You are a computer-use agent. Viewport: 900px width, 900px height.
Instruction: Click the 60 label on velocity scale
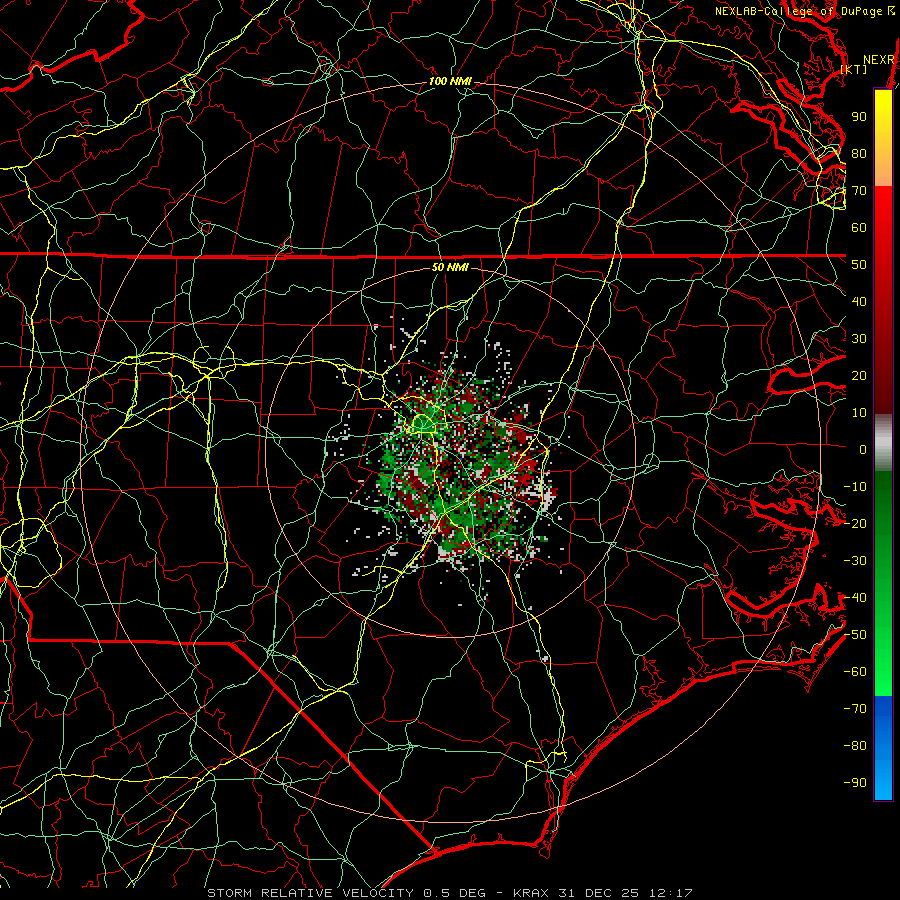coord(859,227)
